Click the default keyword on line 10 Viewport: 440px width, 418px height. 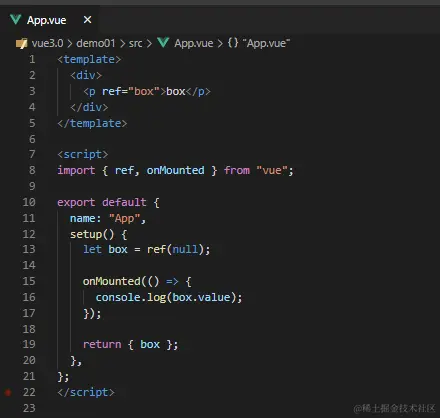[124, 202]
